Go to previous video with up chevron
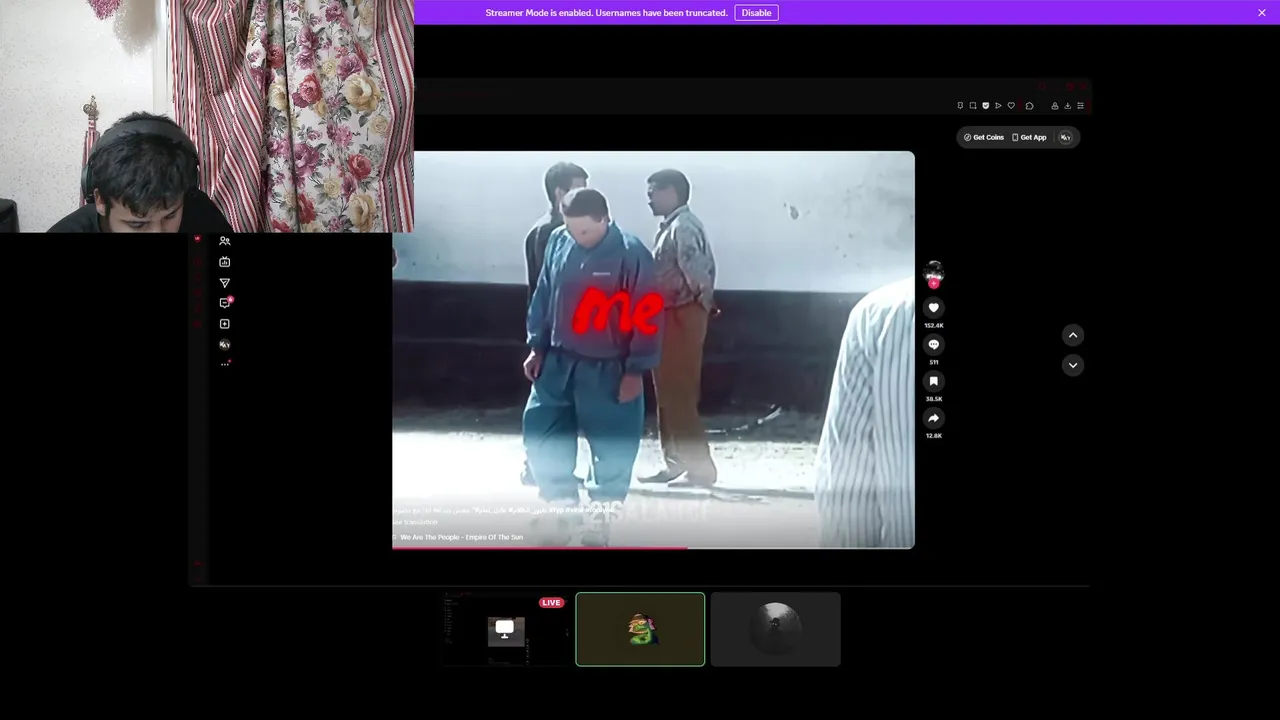1280x720 pixels. coord(1072,335)
